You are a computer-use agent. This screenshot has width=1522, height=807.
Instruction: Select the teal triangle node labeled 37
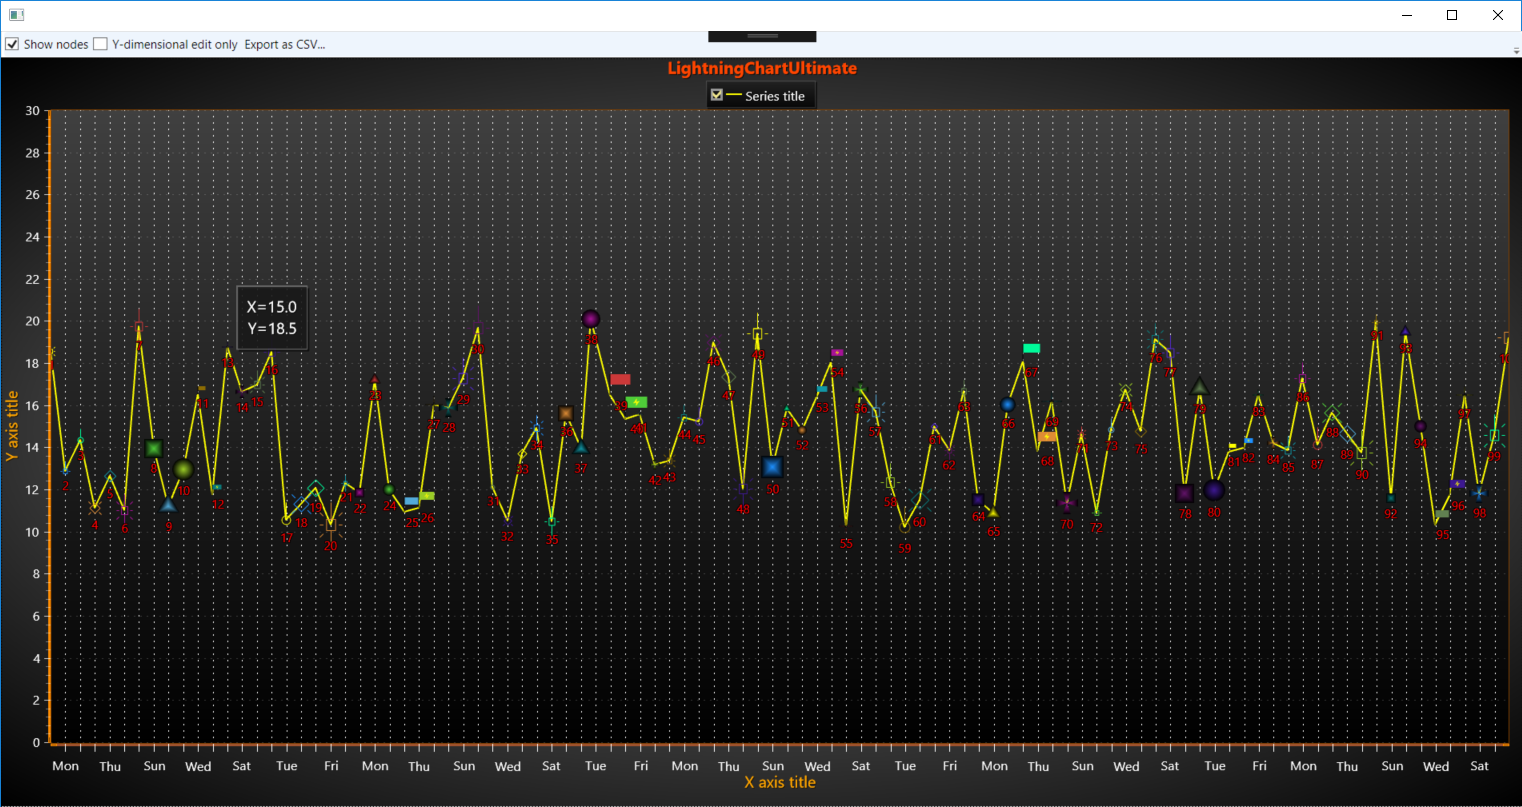pyautogui.click(x=581, y=447)
